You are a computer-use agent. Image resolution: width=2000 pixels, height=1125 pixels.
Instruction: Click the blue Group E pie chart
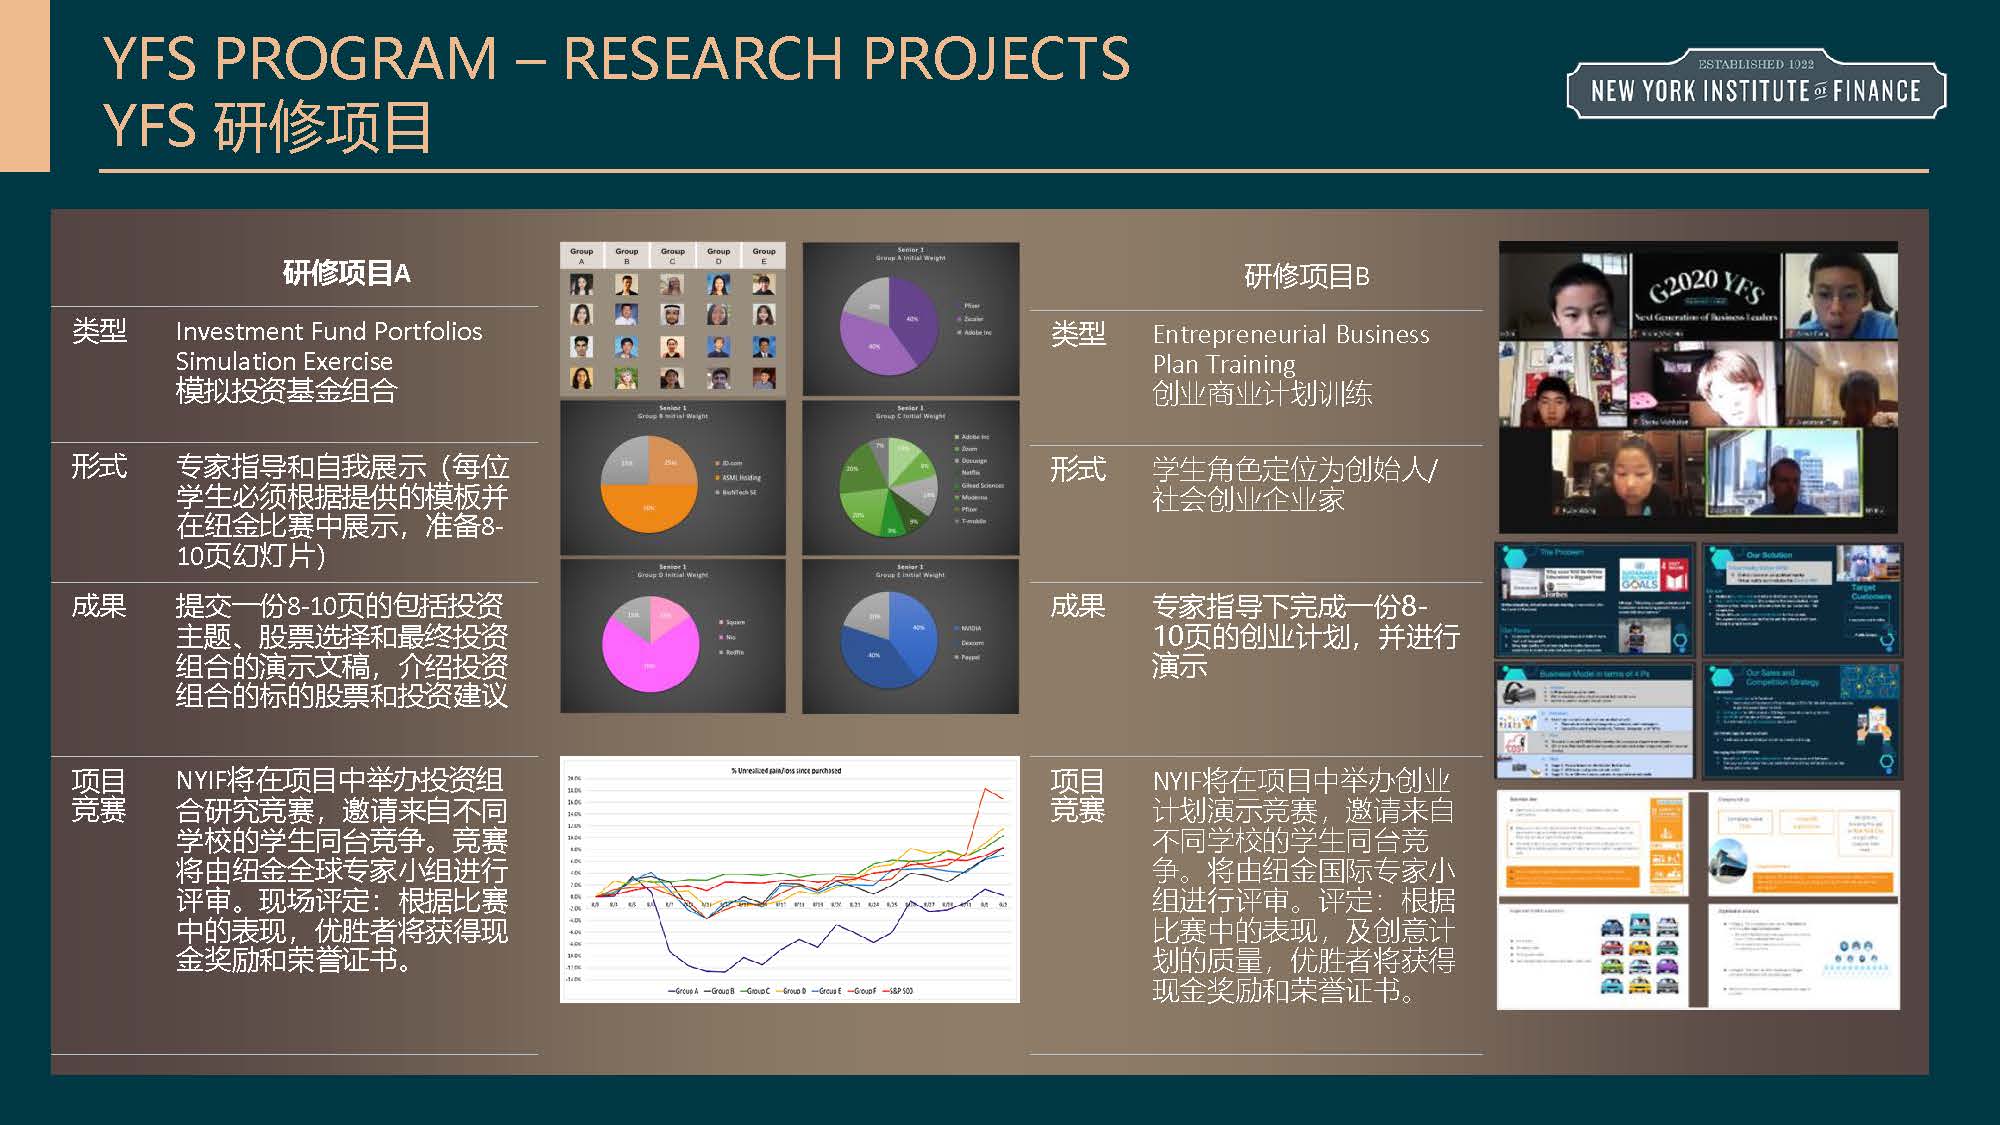click(x=889, y=640)
